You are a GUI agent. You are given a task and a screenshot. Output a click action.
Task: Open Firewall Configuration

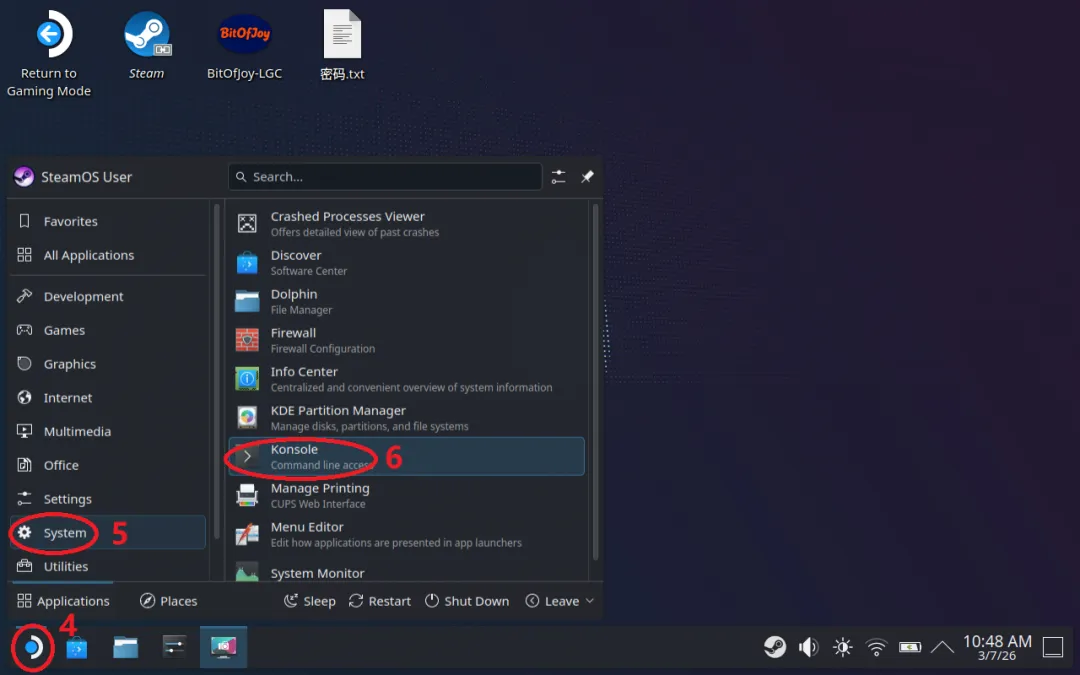coord(406,340)
